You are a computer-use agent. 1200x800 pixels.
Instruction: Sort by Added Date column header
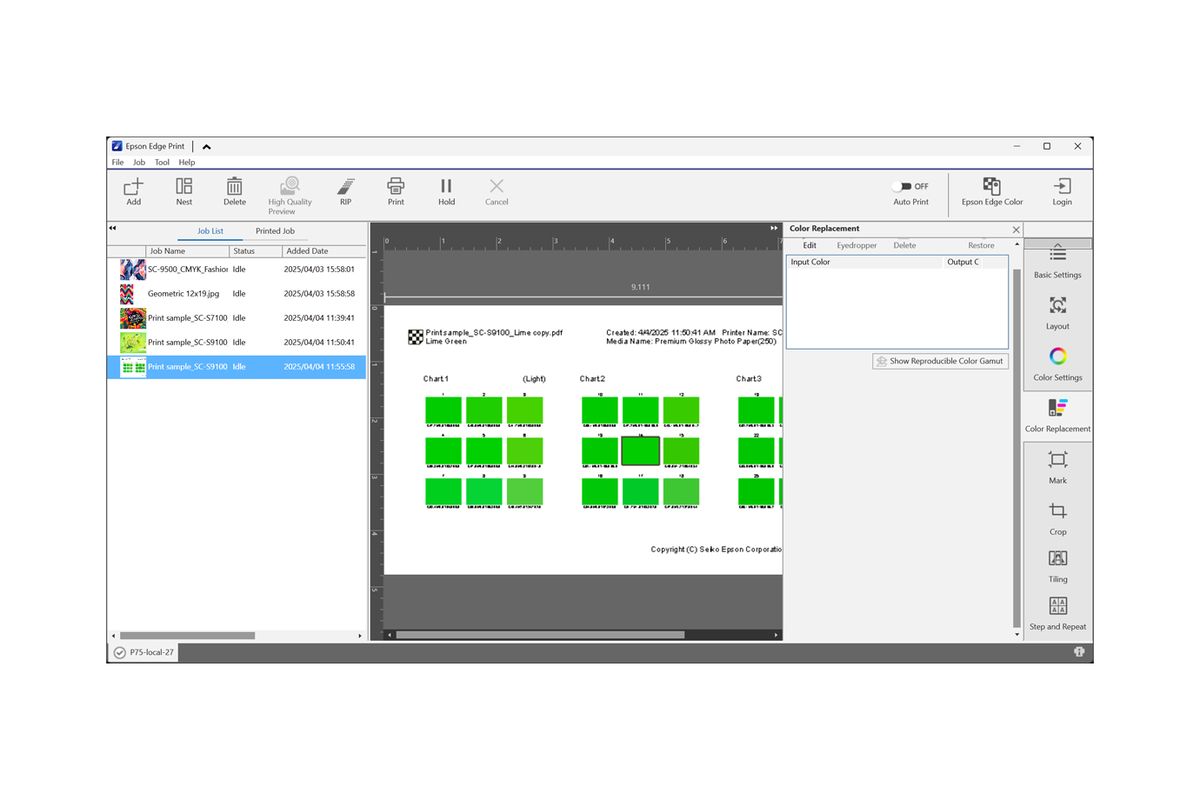[323, 251]
